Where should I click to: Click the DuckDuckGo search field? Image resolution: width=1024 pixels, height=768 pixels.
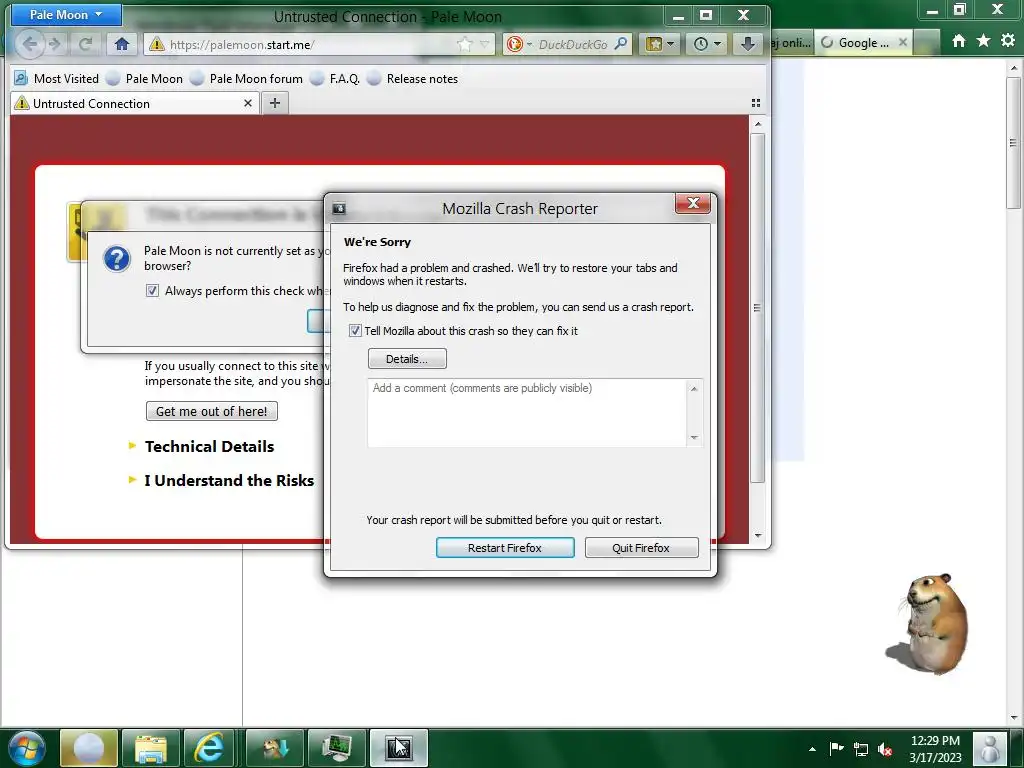[x=573, y=44]
